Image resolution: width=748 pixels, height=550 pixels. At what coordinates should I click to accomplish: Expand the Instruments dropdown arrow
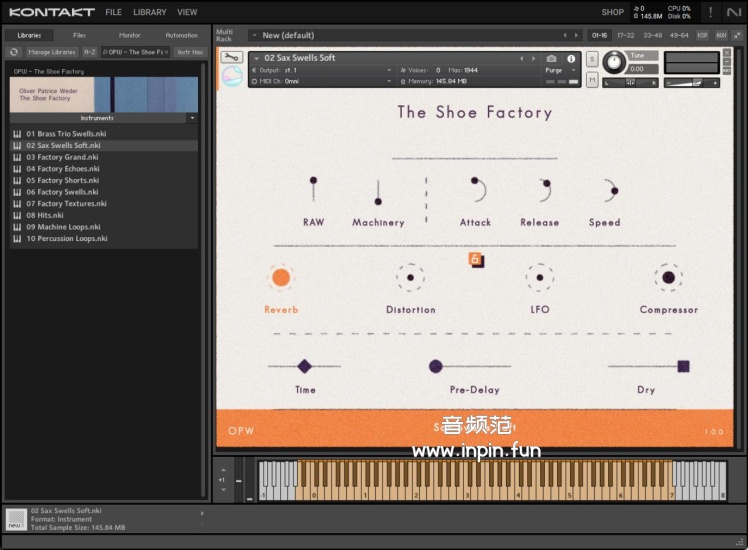[192, 118]
